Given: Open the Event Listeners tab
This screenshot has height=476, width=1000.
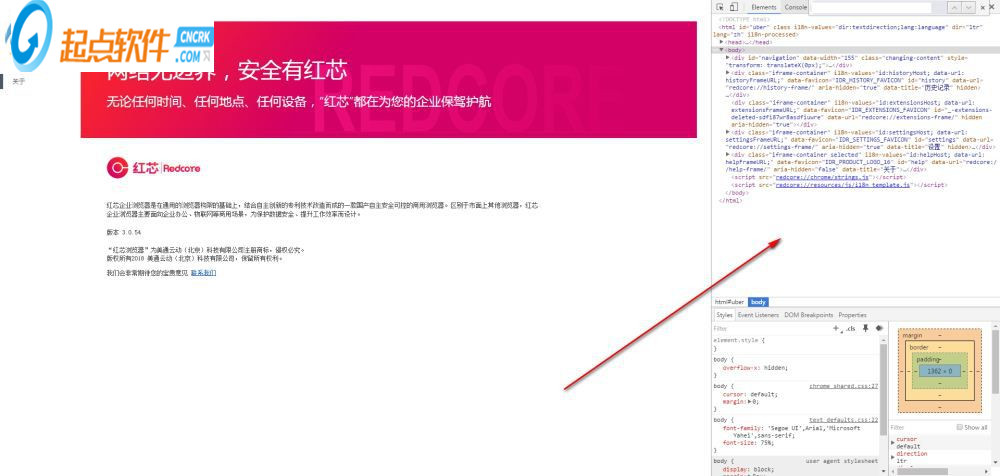Looking at the screenshot, I should [x=758, y=315].
